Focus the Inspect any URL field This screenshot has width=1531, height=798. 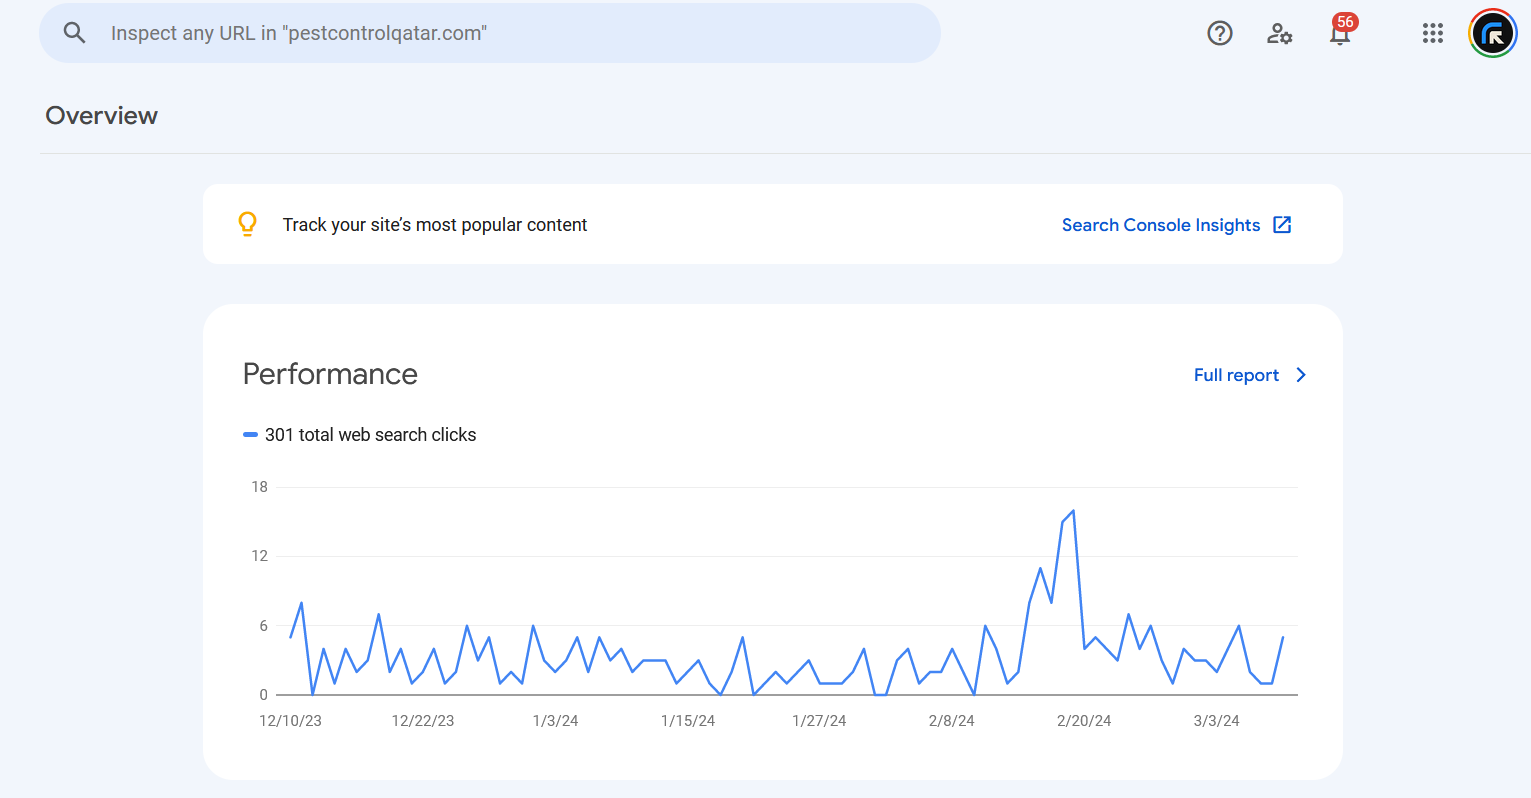500,33
